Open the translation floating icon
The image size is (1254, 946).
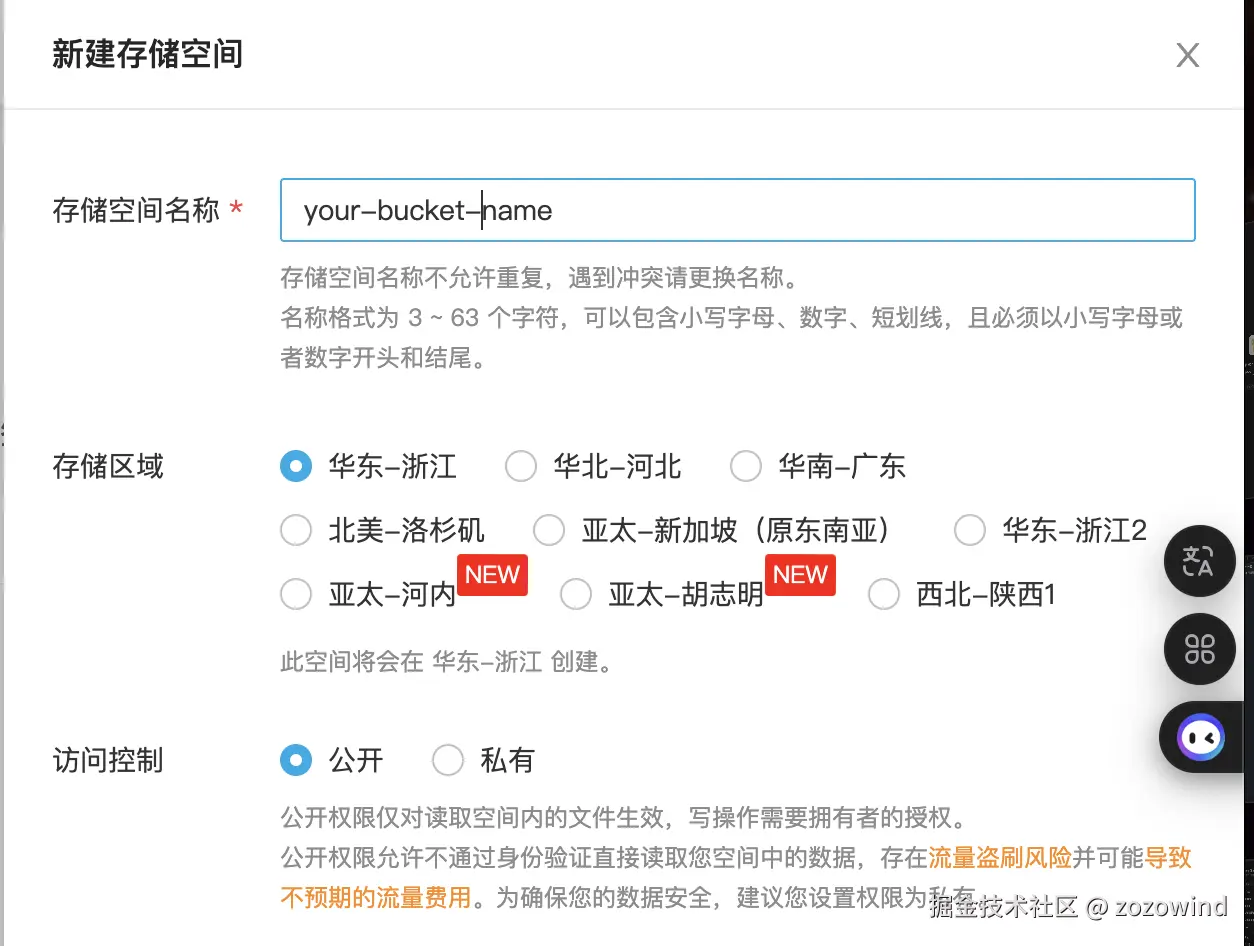[x=1199, y=561]
